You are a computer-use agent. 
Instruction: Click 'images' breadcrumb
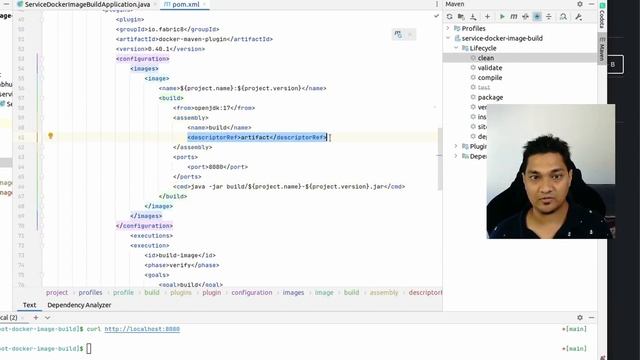pyautogui.click(x=293, y=292)
